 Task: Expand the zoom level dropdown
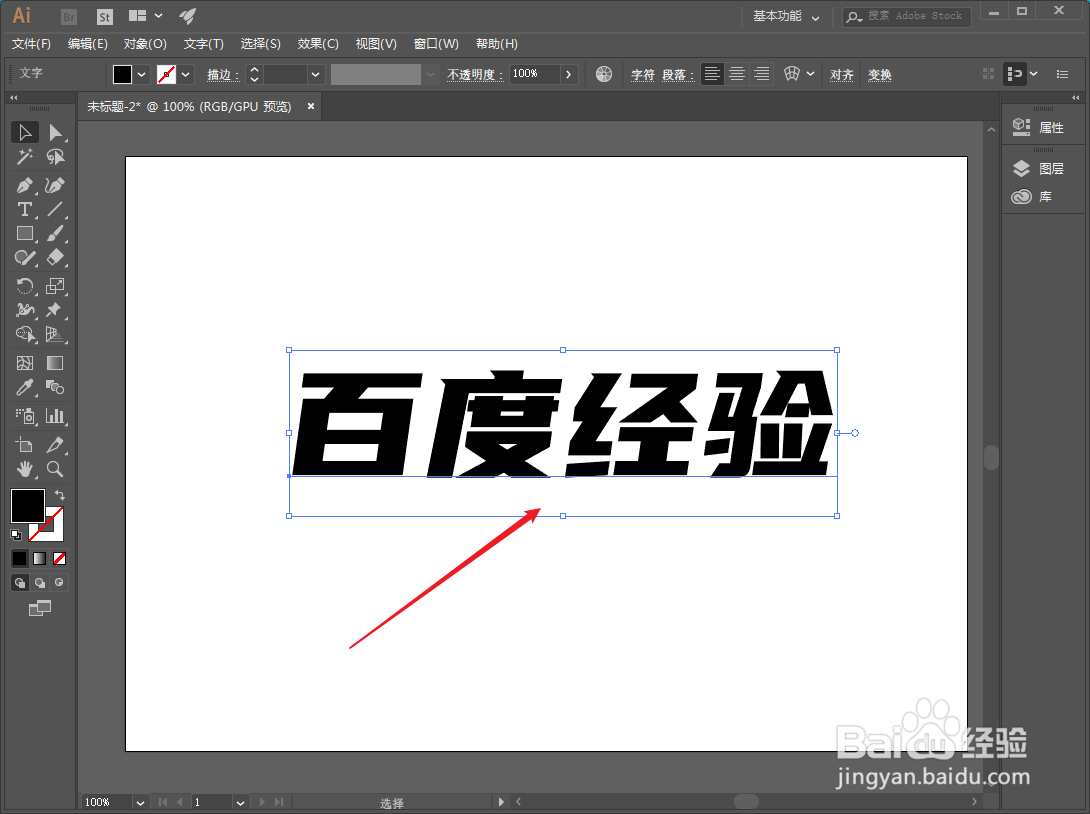point(140,802)
